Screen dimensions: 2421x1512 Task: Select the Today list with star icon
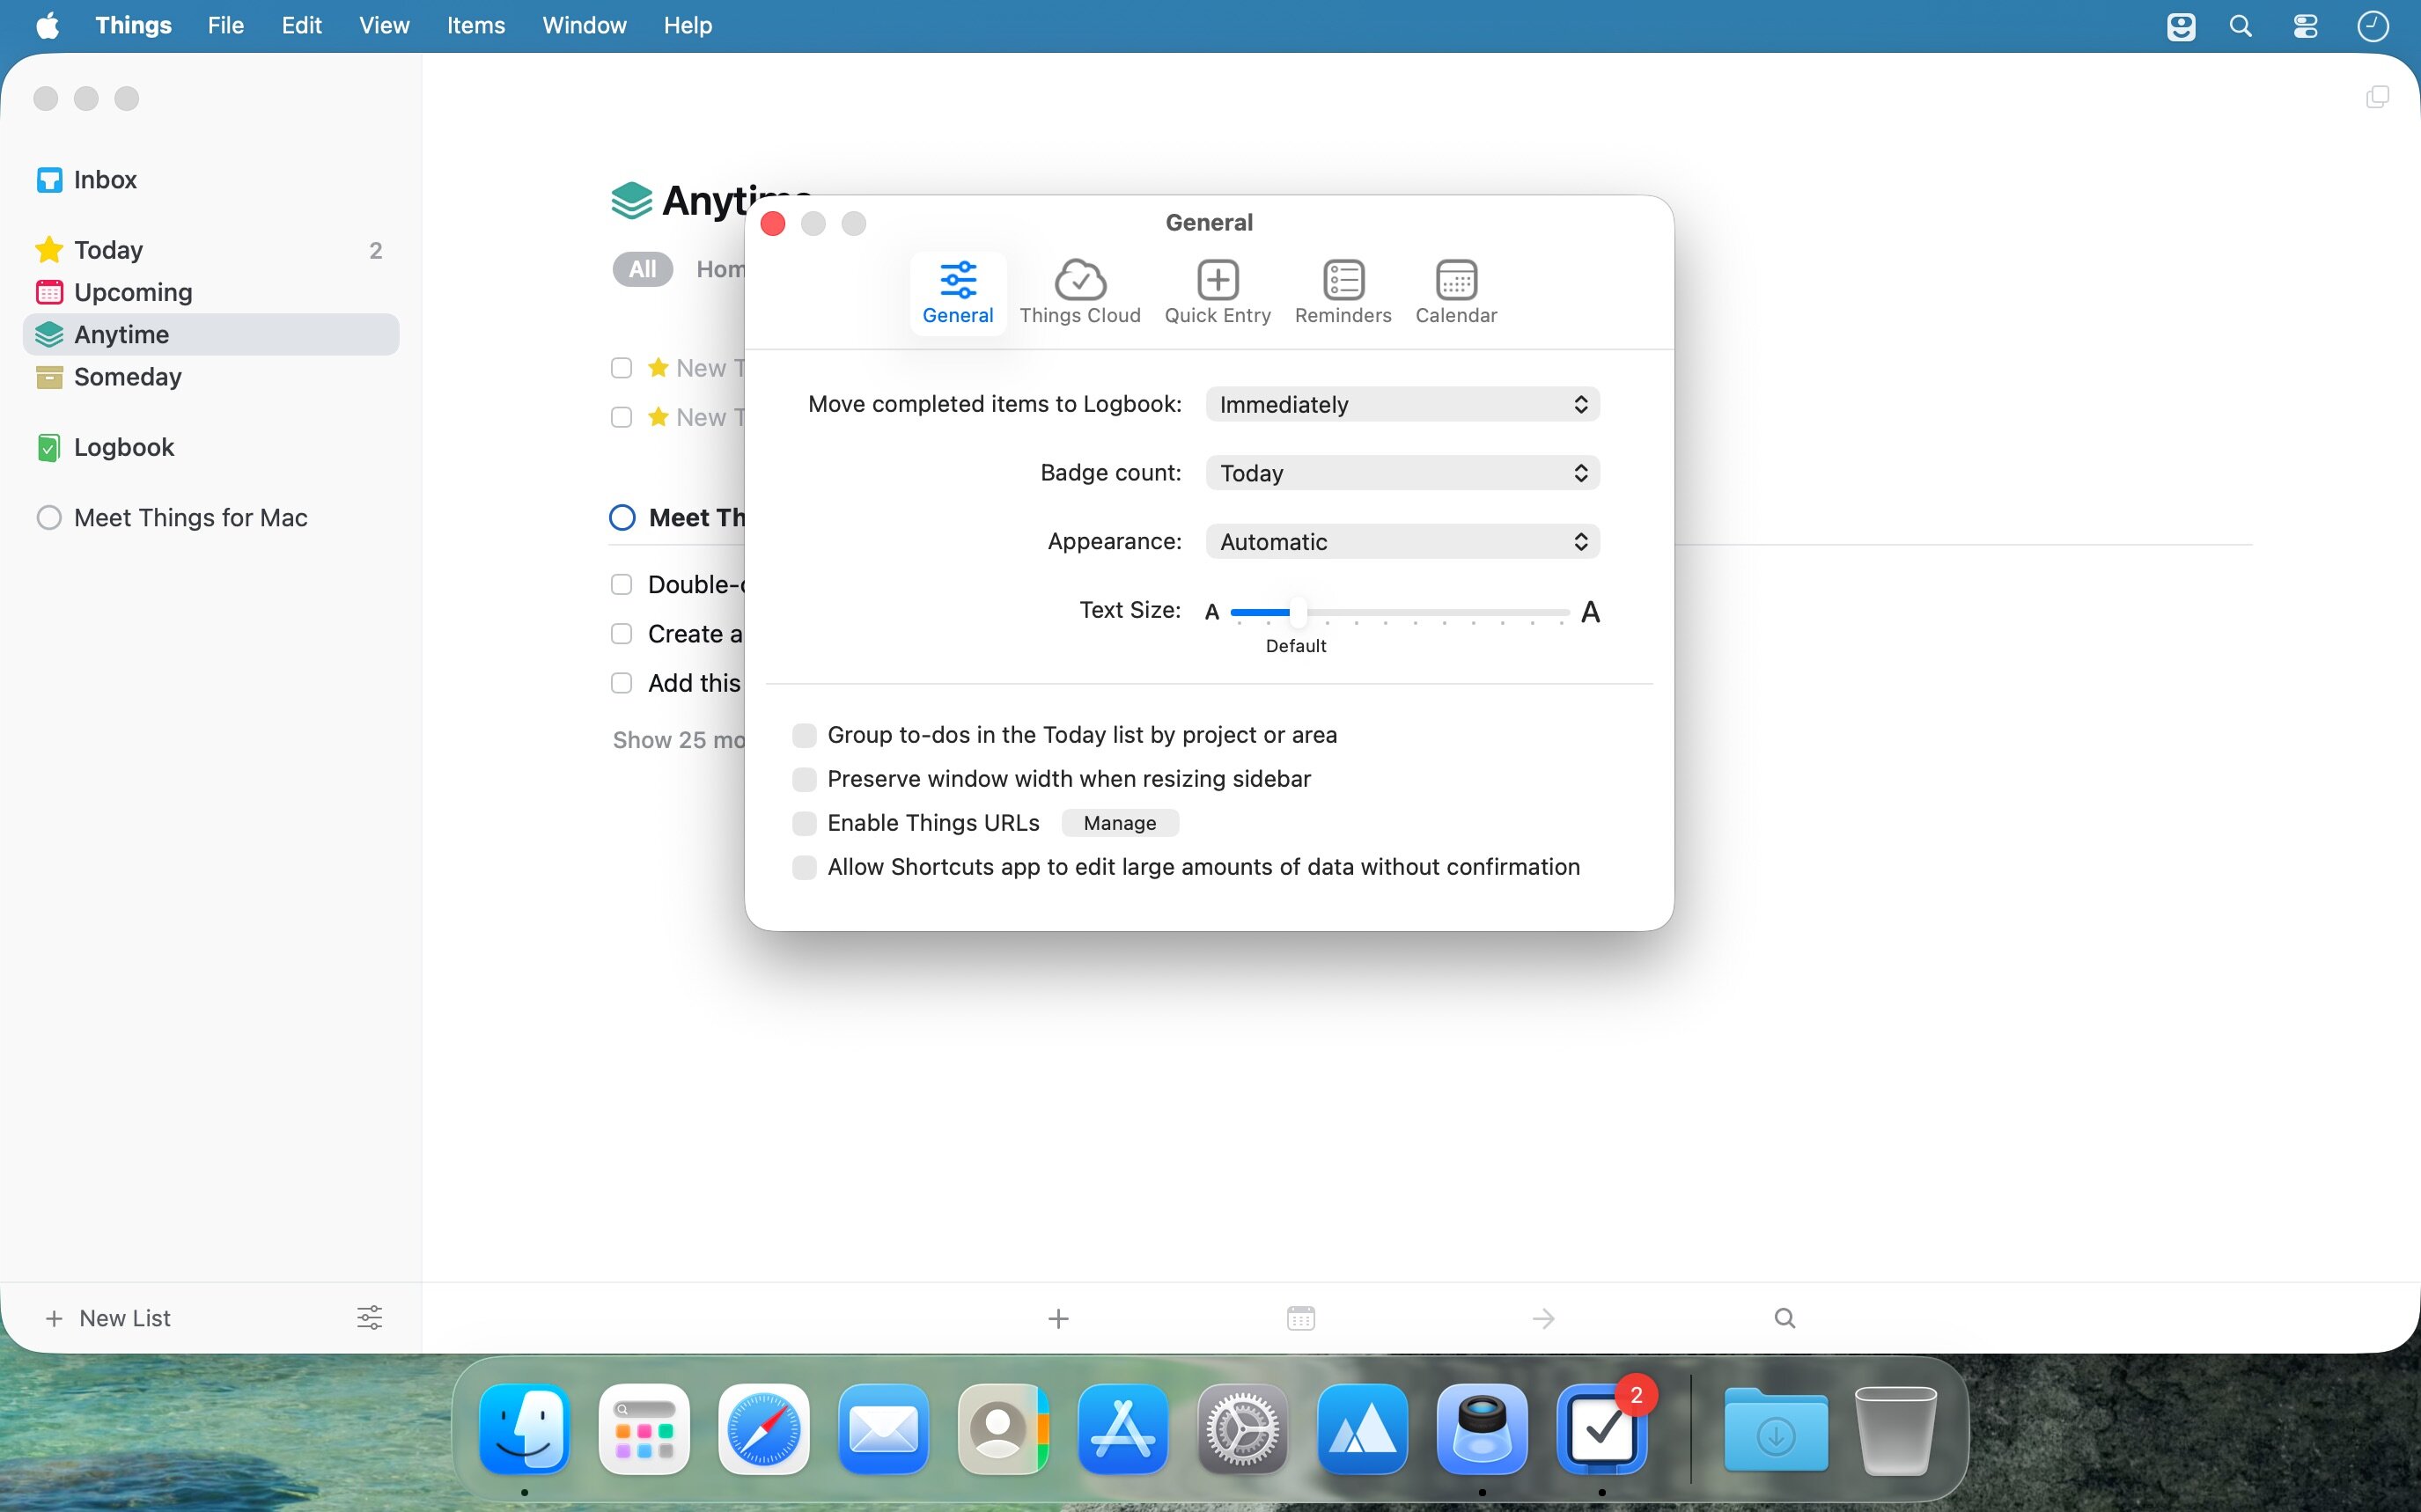210,250
